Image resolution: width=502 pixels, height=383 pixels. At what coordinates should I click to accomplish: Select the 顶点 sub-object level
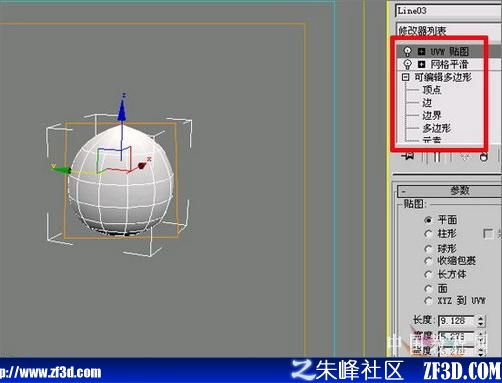pyautogui.click(x=432, y=90)
